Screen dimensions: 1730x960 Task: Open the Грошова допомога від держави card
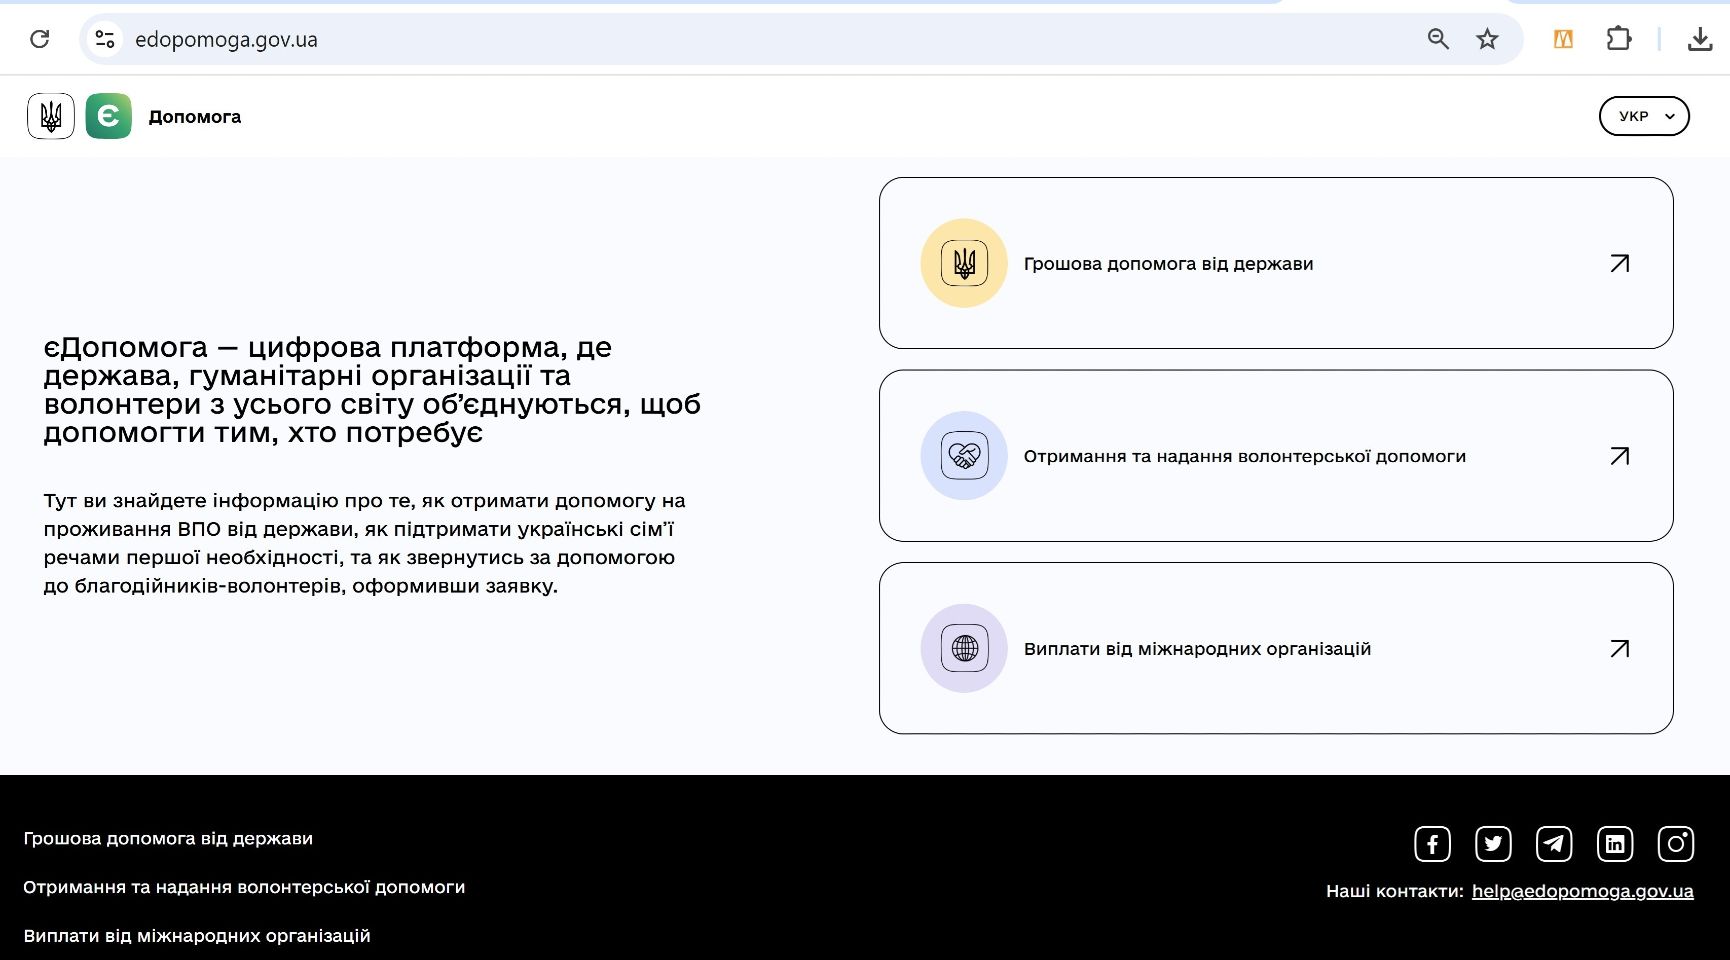pos(1275,263)
